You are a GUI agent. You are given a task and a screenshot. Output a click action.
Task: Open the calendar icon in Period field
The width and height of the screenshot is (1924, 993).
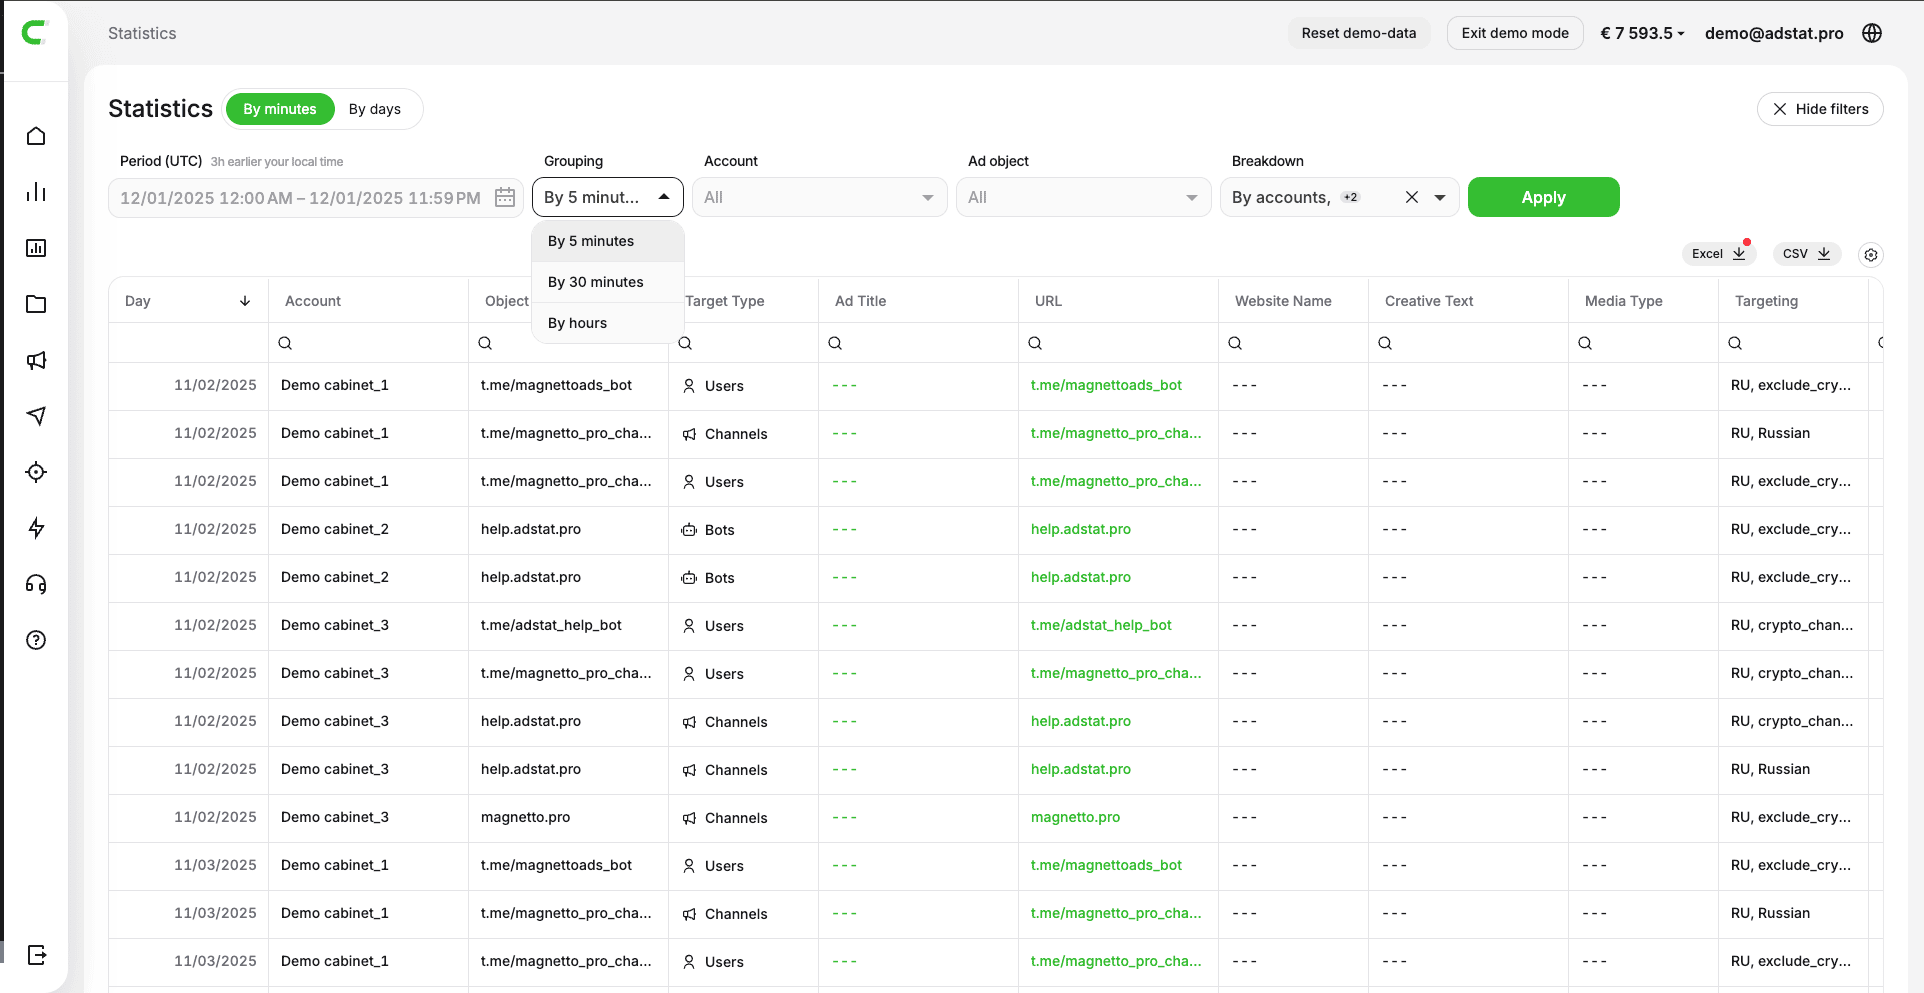click(x=505, y=198)
